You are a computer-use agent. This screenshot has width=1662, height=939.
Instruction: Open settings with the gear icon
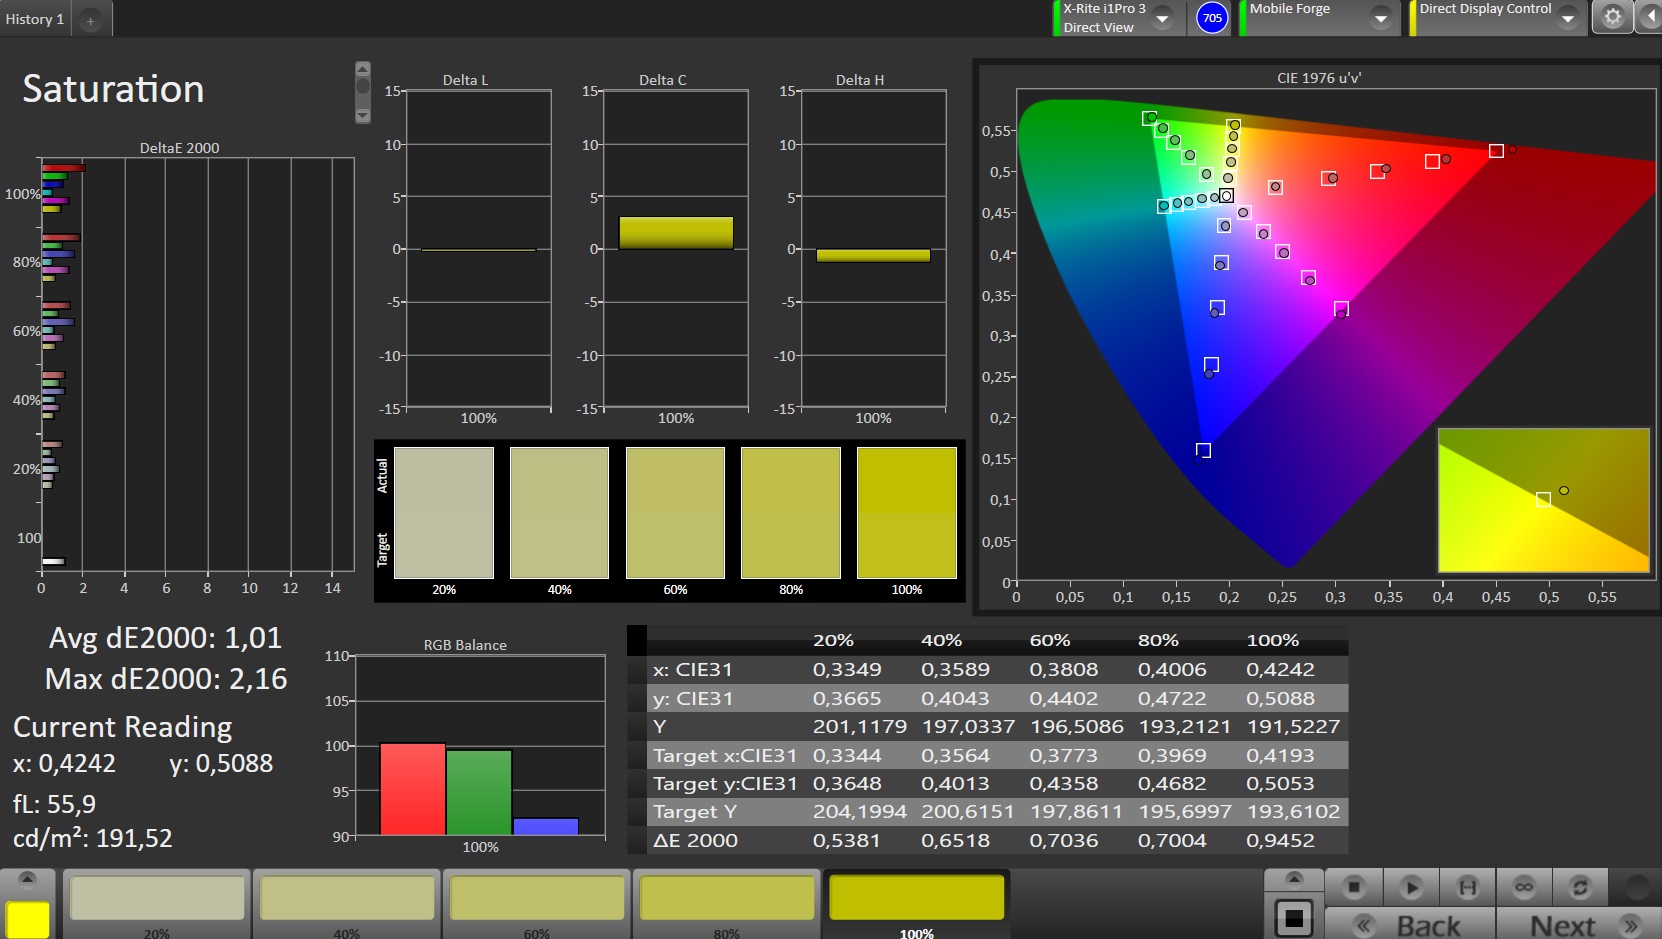(1612, 17)
